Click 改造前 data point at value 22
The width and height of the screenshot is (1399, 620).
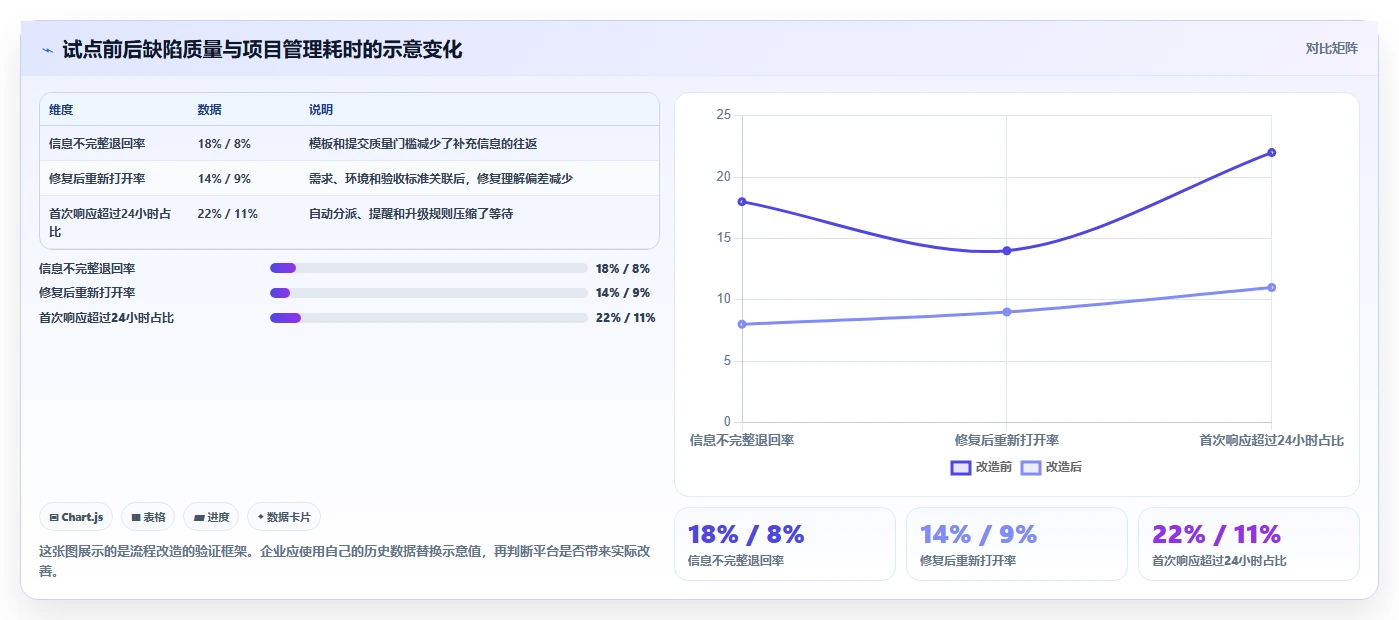[1271, 152]
